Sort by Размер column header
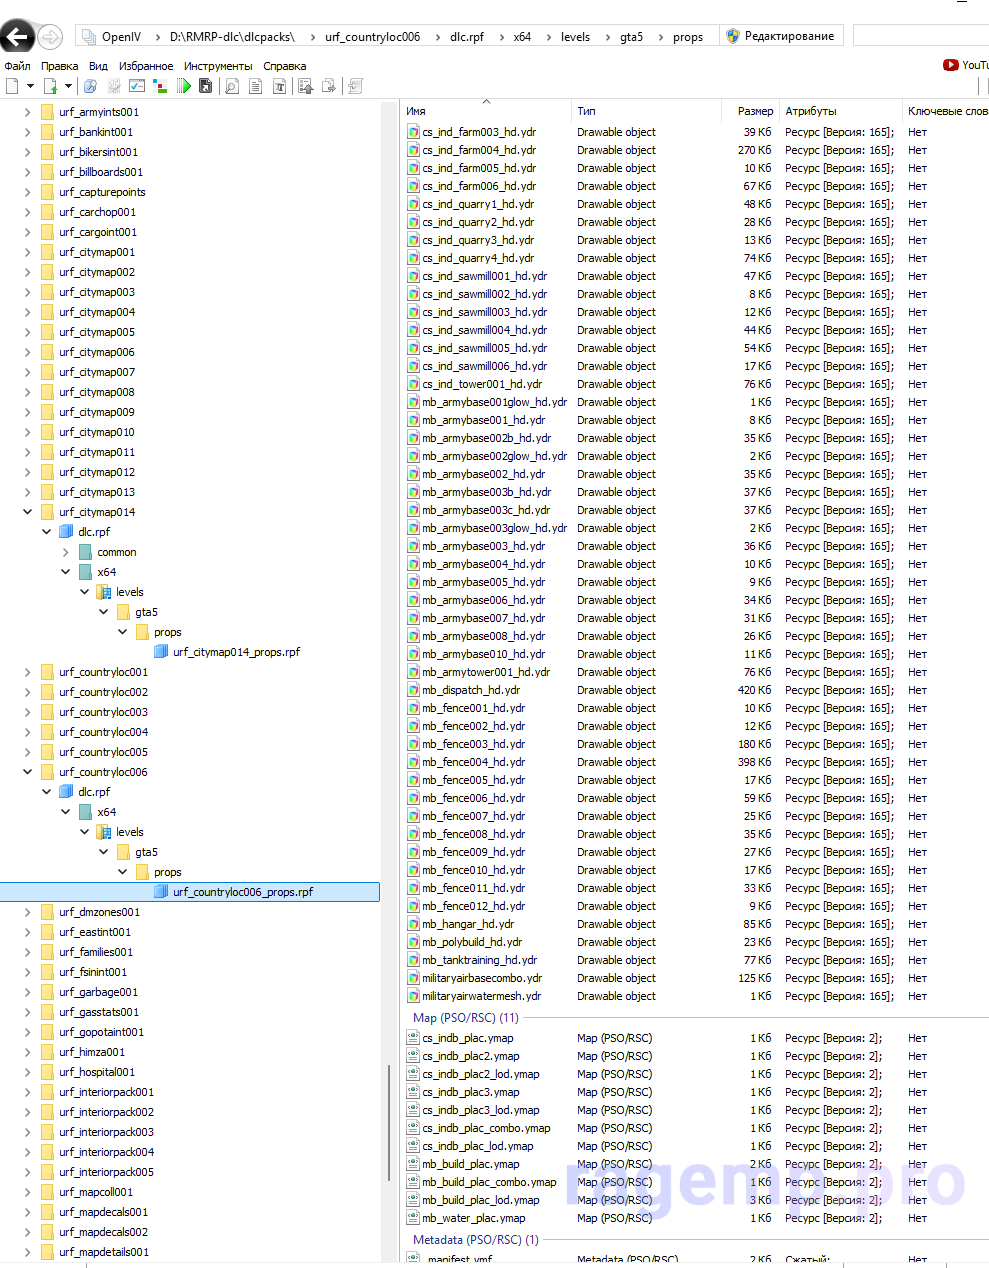 [750, 111]
